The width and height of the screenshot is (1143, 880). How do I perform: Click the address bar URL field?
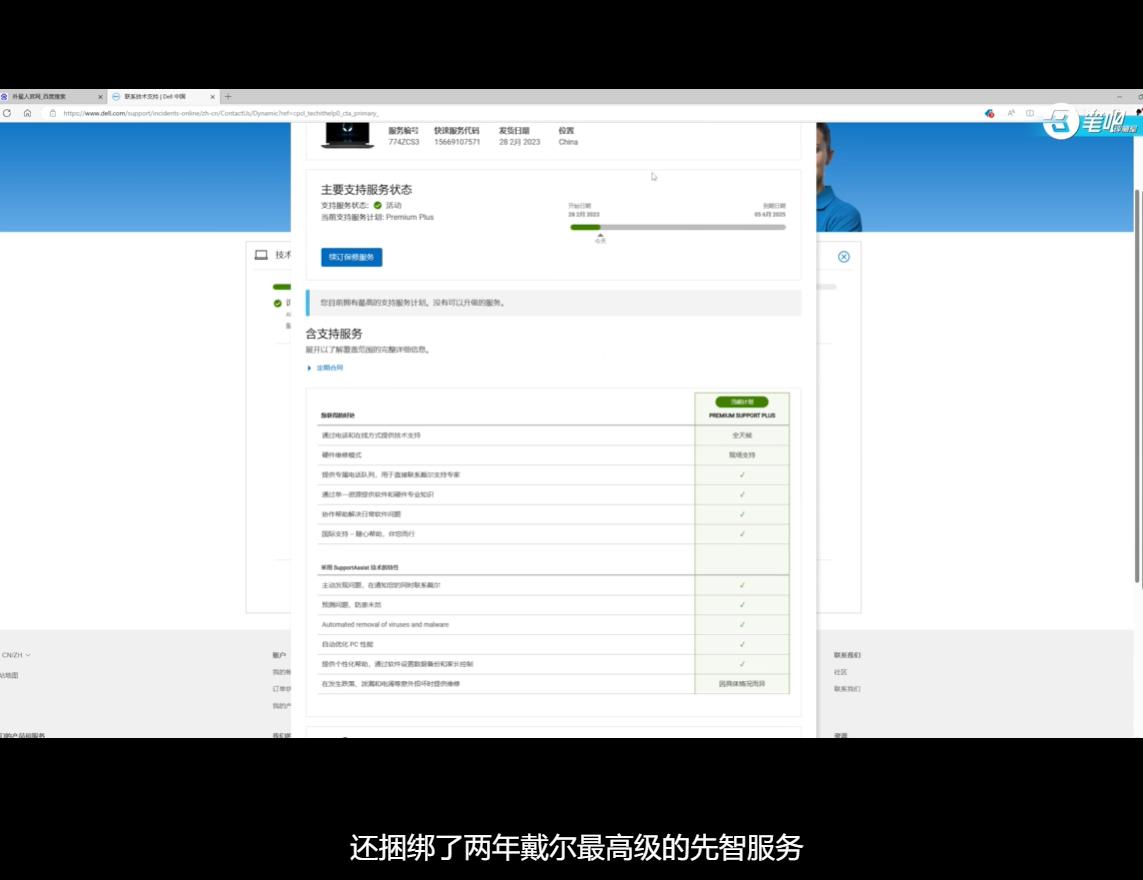pyautogui.click(x=221, y=113)
